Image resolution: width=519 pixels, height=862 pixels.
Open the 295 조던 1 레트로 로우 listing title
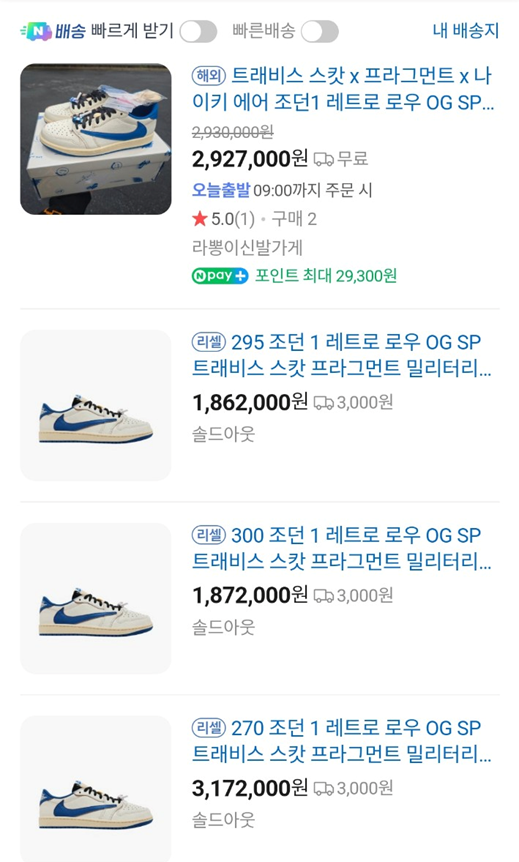click(341, 355)
